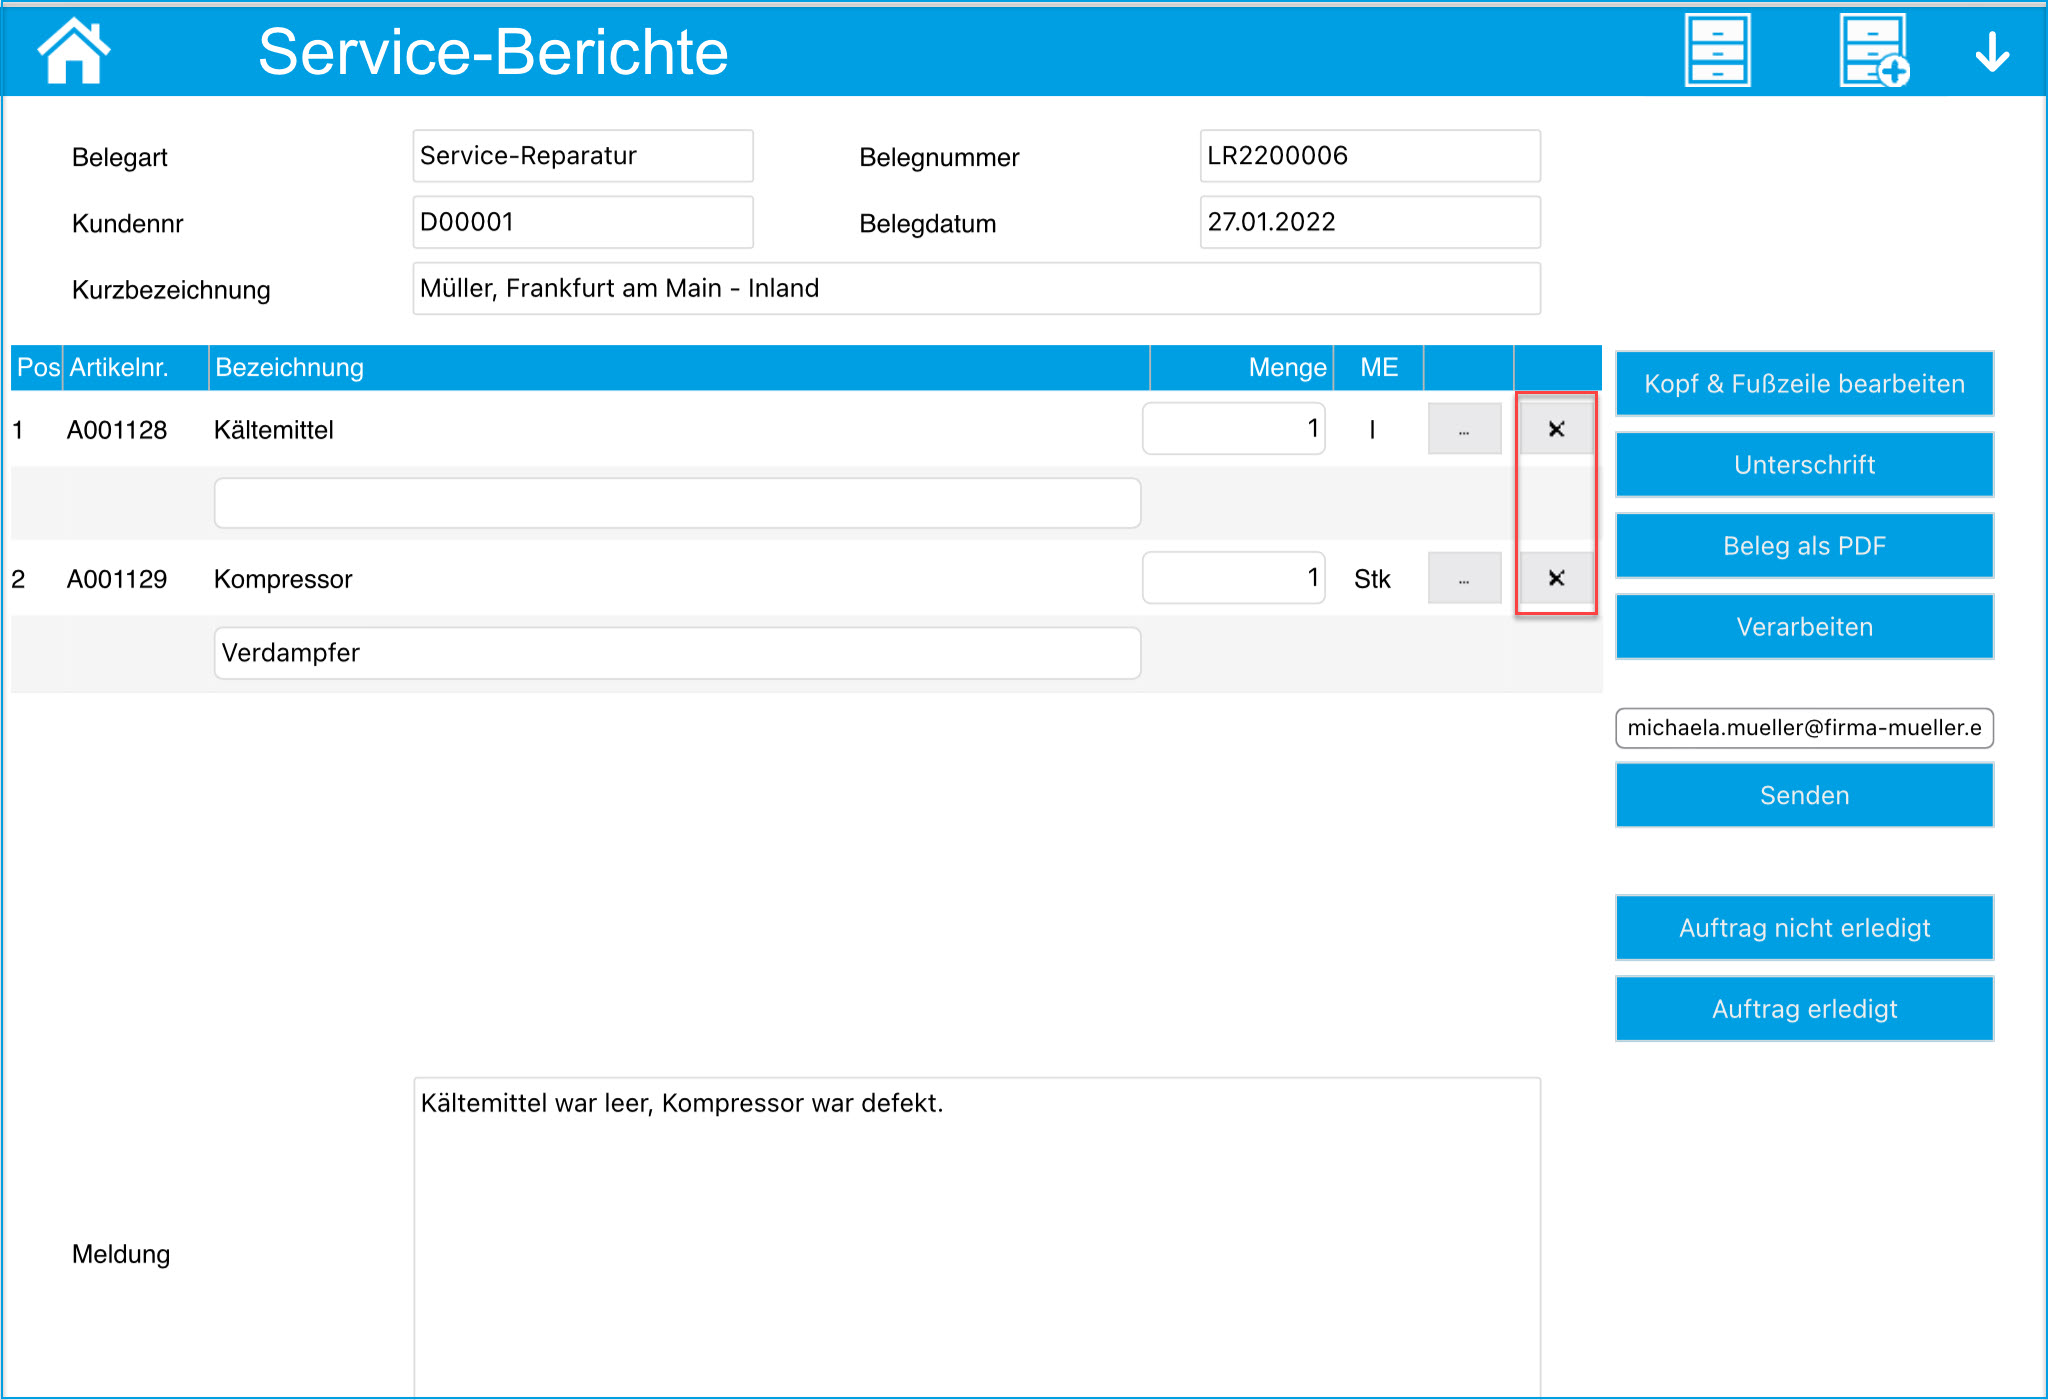Edit Menge field for Kältemittel
Viewport: 2048px width, 1400px height.
click(x=1234, y=429)
